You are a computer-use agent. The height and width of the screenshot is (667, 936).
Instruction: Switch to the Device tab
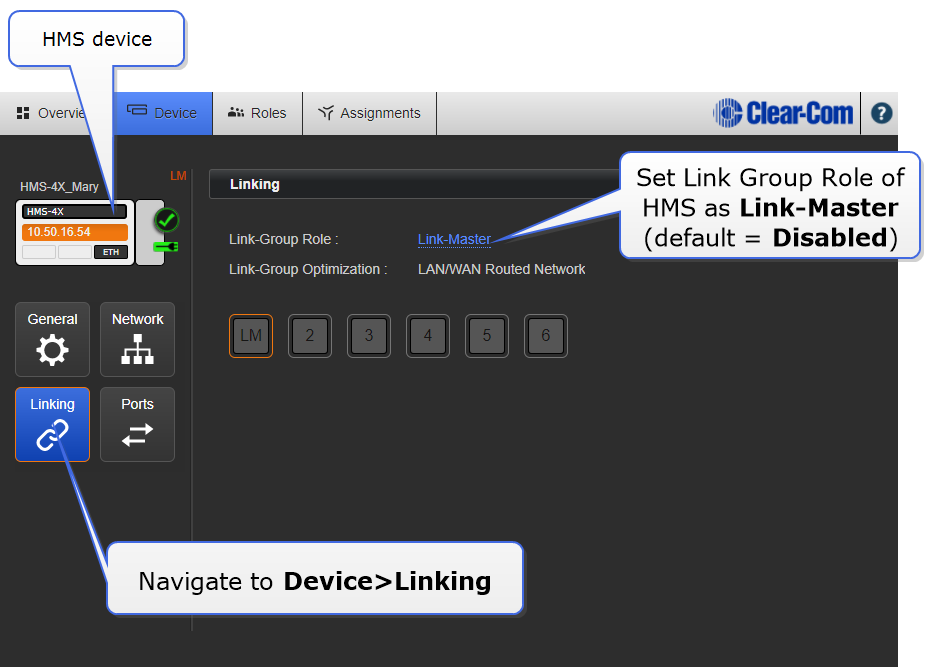pos(163,113)
